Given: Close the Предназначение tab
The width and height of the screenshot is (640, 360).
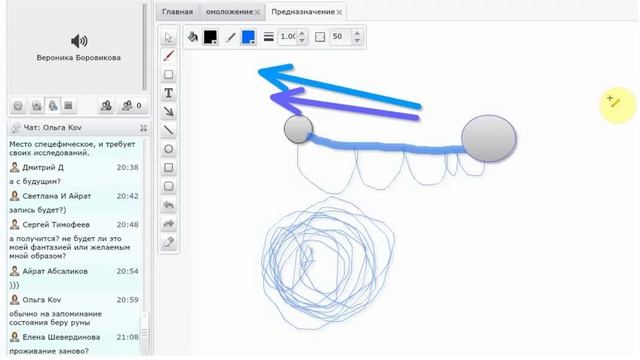Looking at the screenshot, I should point(339,12).
